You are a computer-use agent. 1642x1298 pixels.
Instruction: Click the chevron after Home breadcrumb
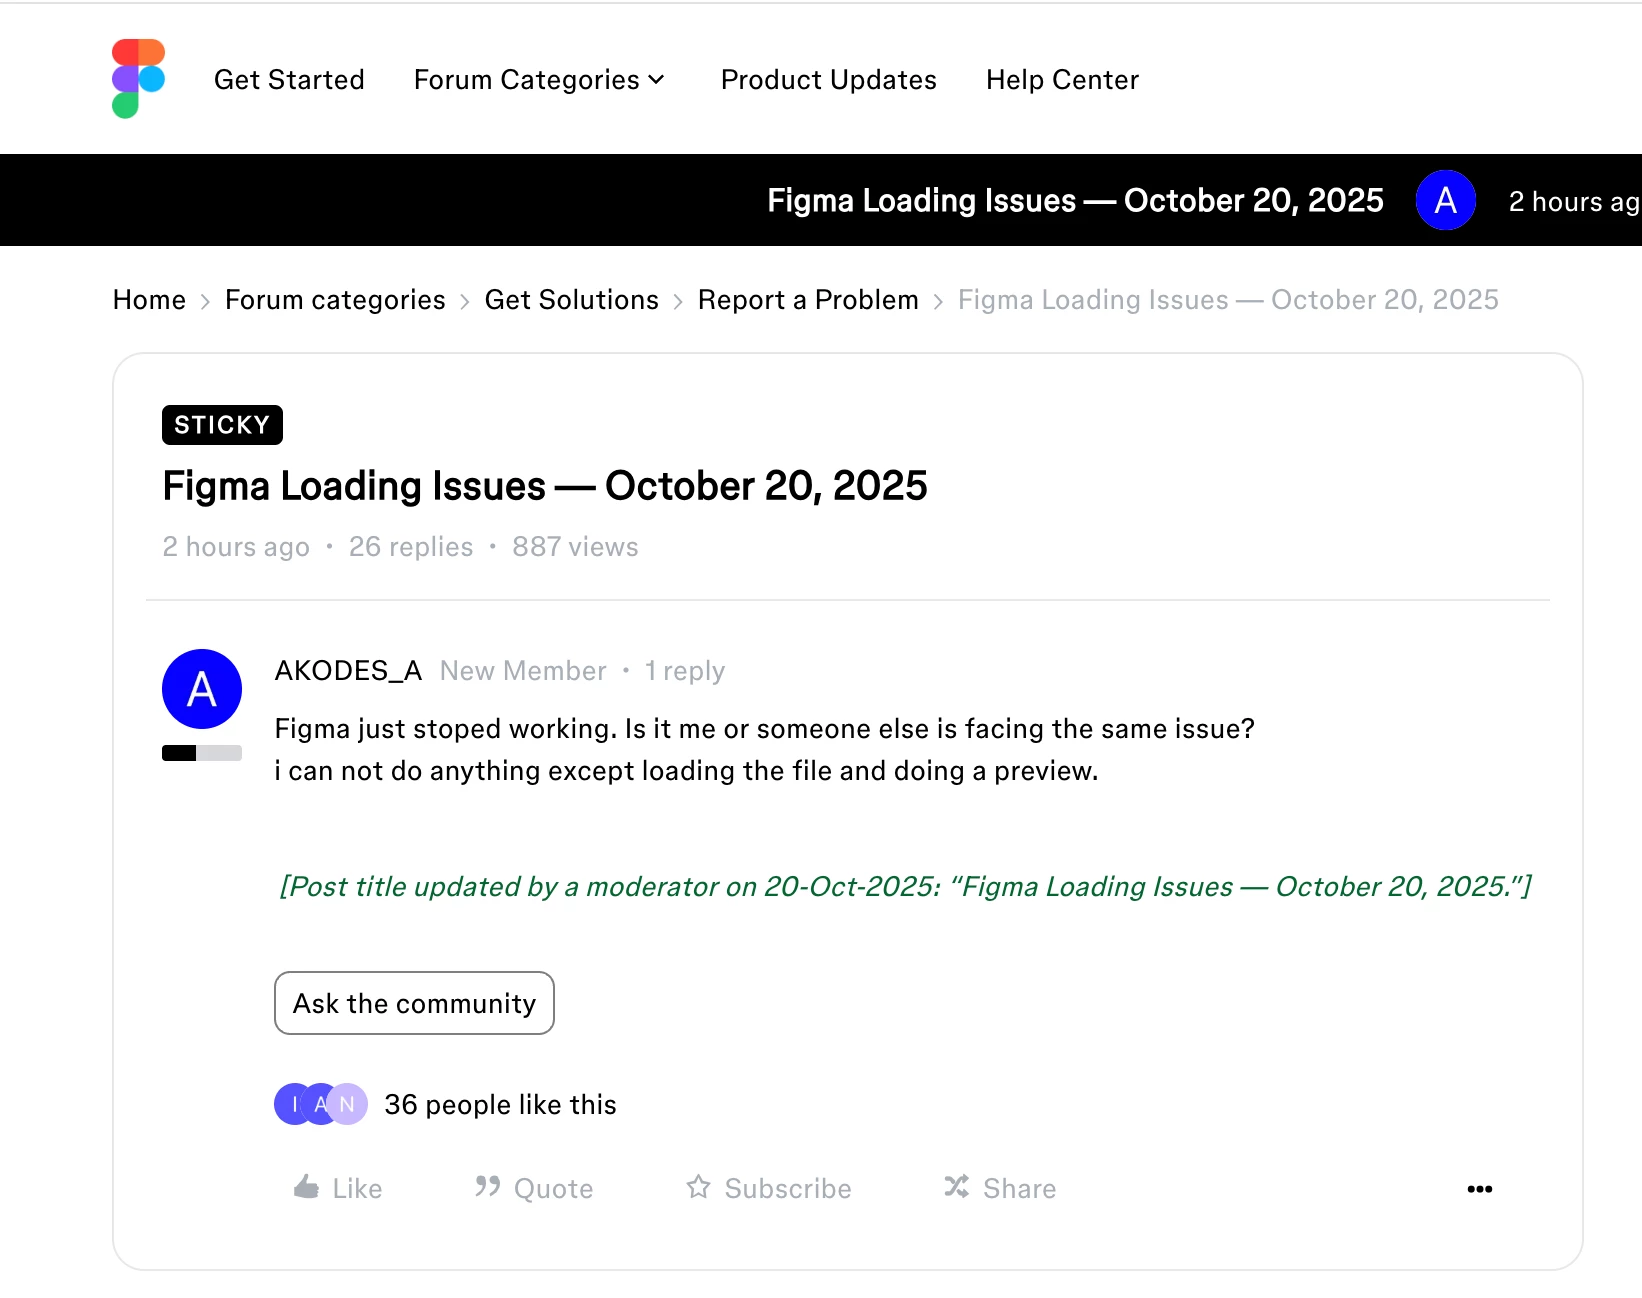(x=205, y=302)
